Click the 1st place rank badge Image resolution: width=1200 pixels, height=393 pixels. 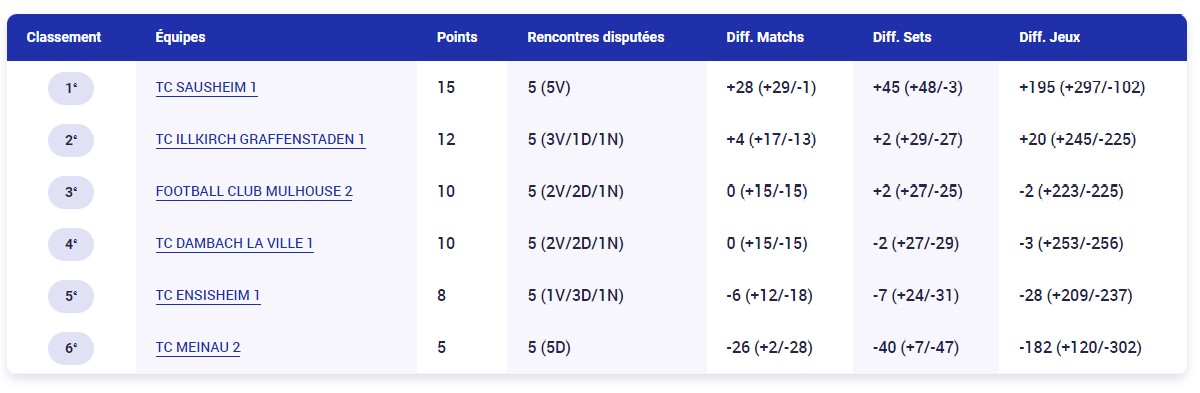pos(71,88)
